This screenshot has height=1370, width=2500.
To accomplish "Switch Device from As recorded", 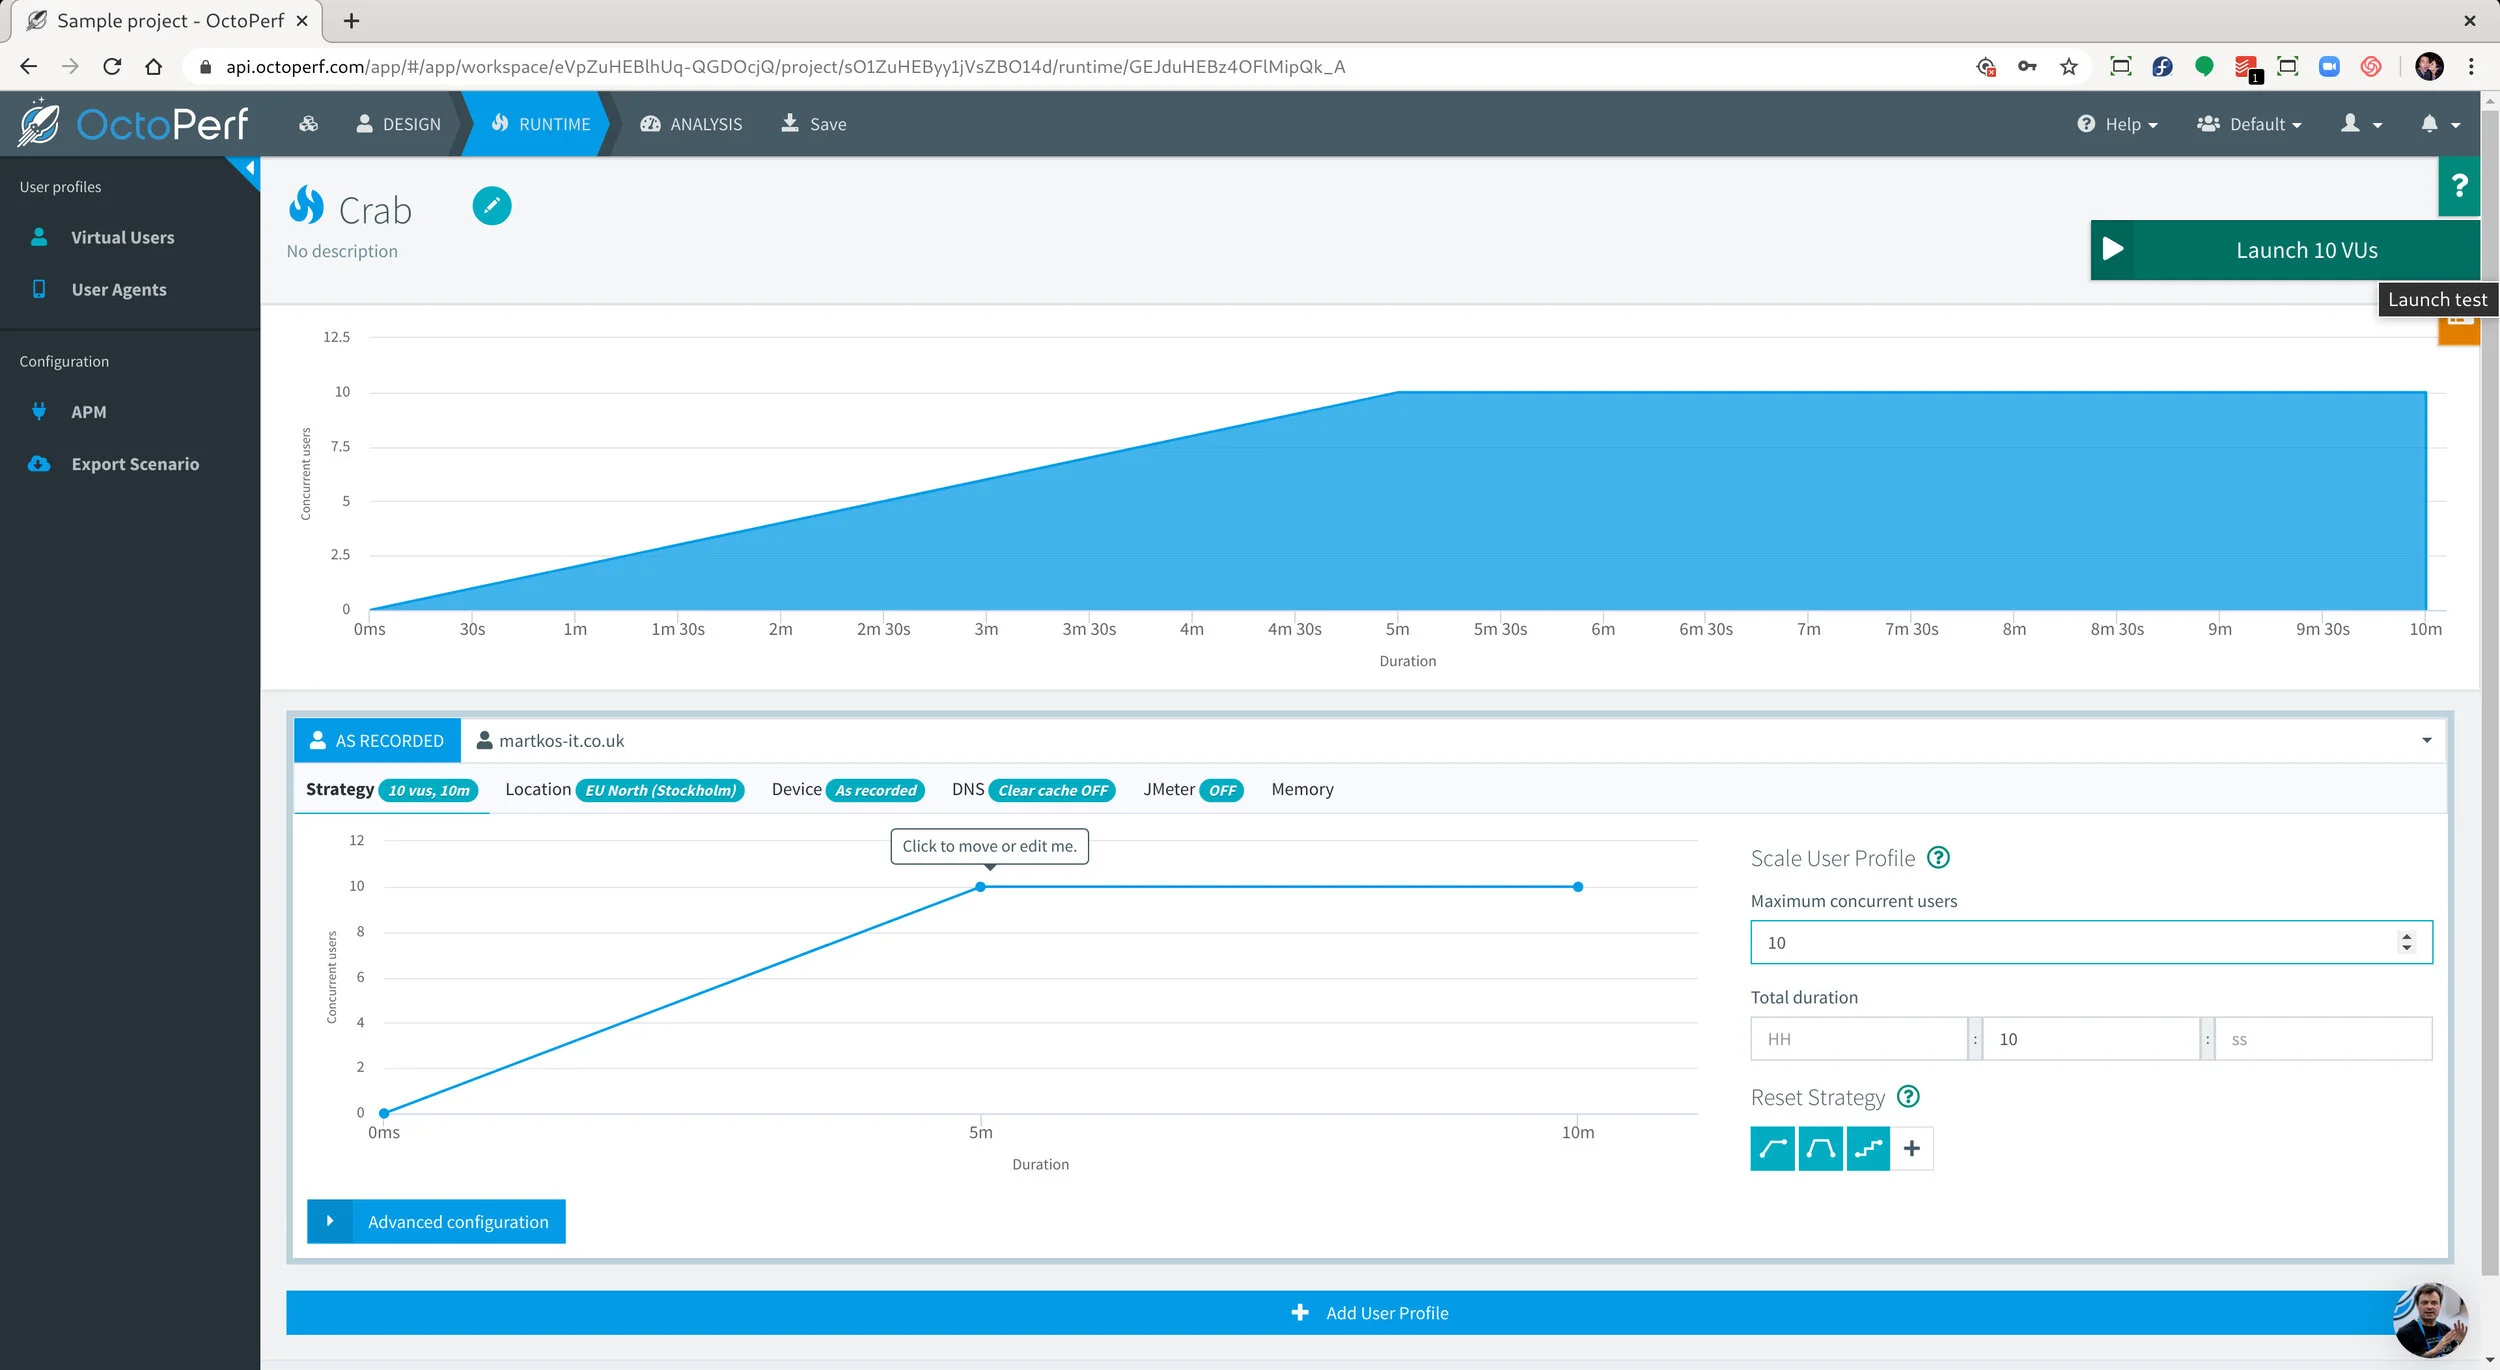I will pos(874,789).
